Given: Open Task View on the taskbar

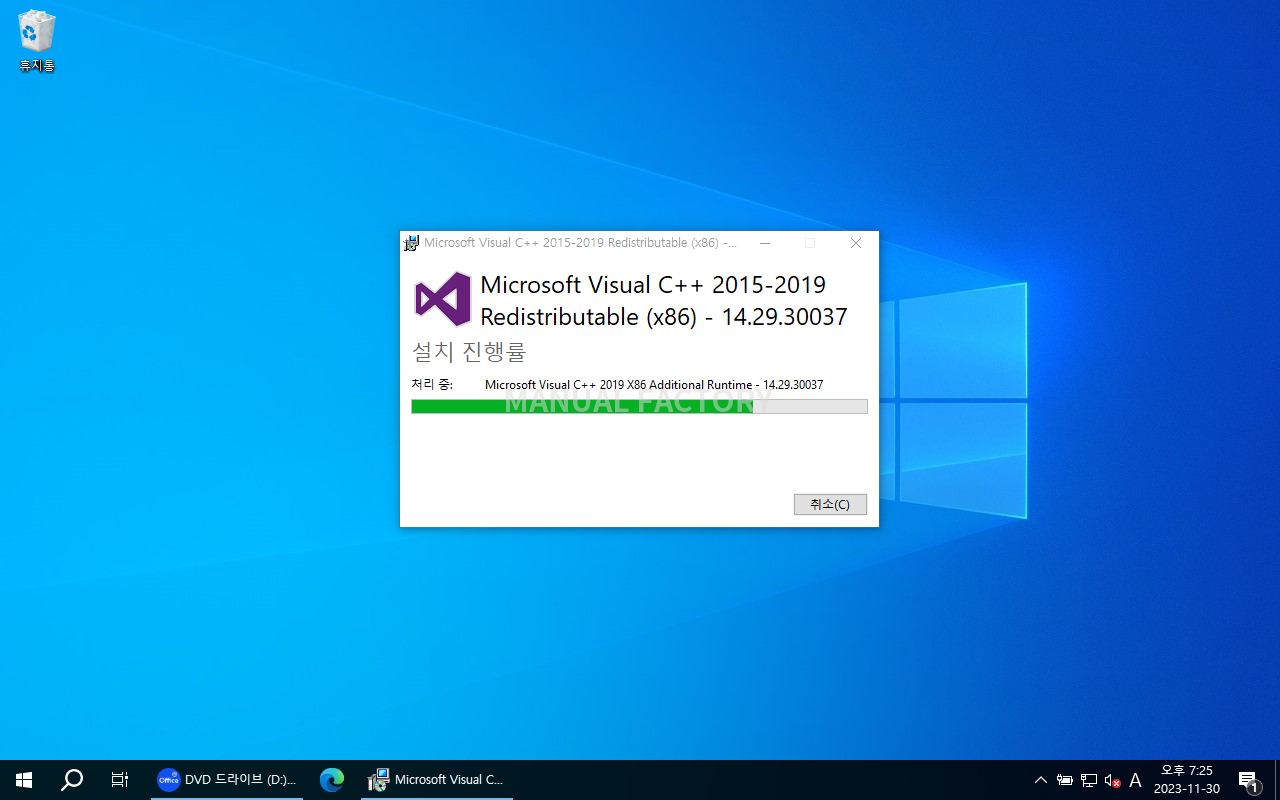Looking at the screenshot, I should [120, 780].
